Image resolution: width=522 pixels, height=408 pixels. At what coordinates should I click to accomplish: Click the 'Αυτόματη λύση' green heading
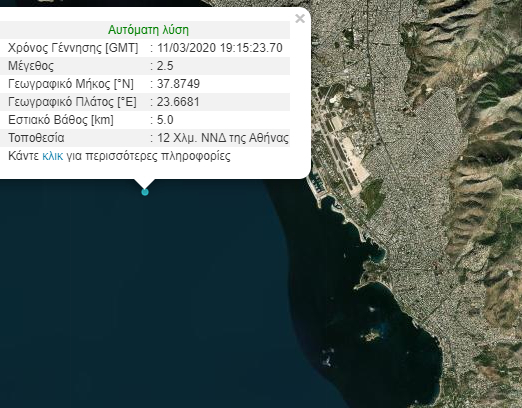coord(148,30)
